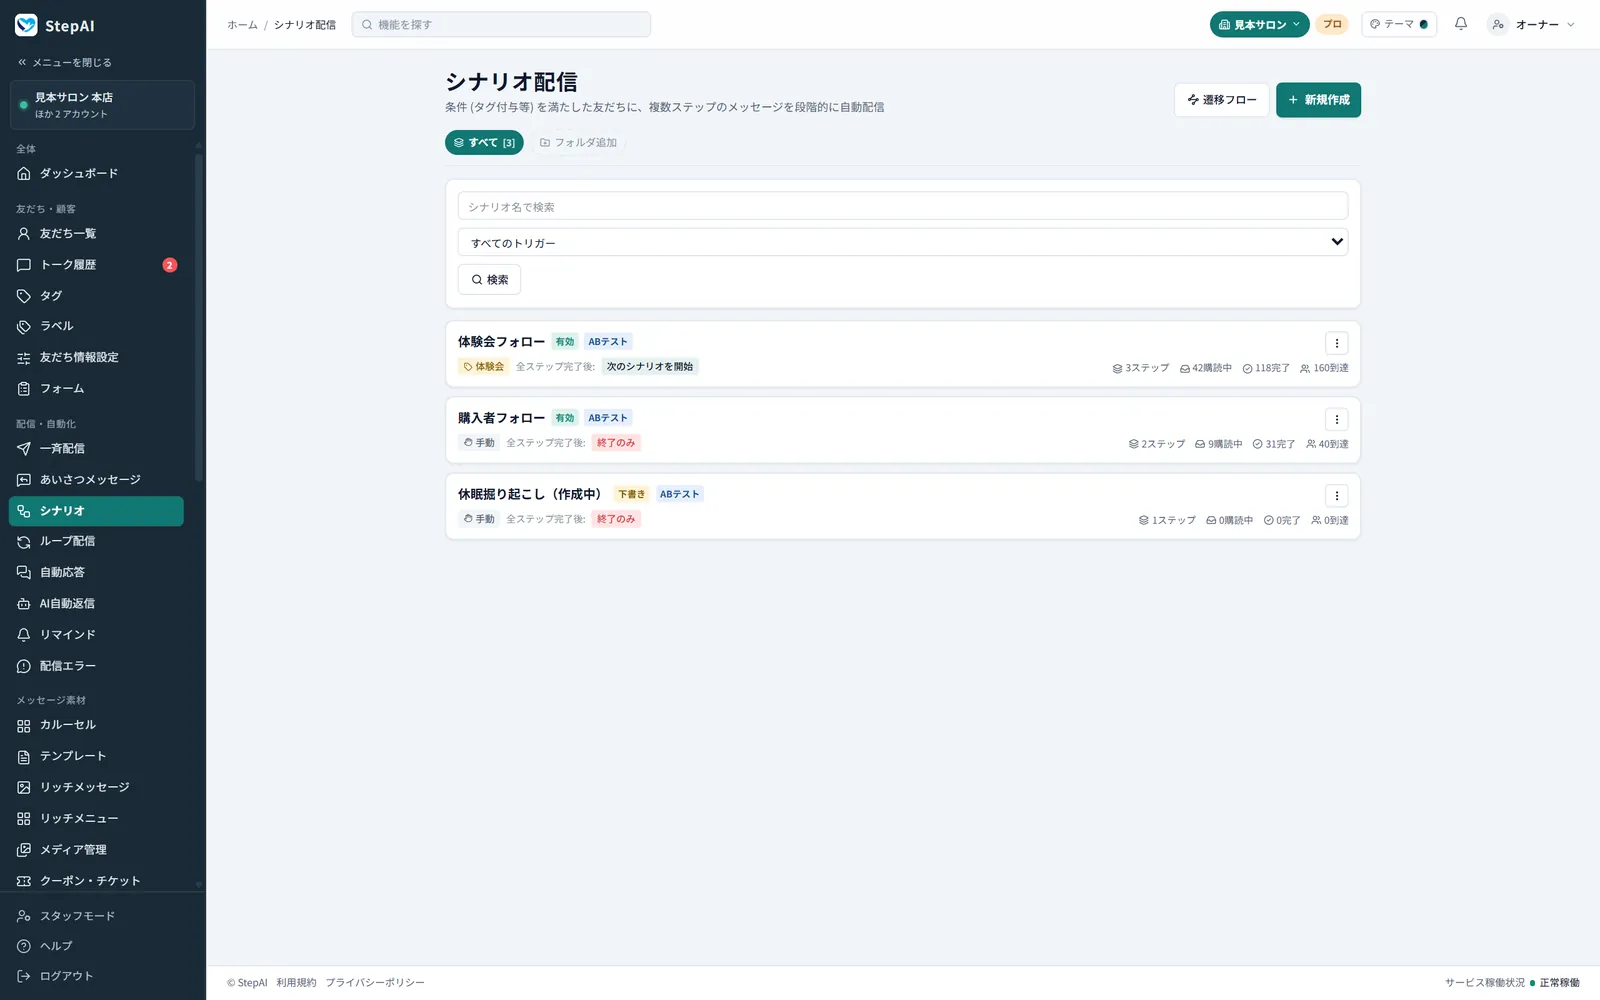Focus the シナリオ名で検索 input field
Image resolution: width=1600 pixels, height=1000 pixels.
902,206
